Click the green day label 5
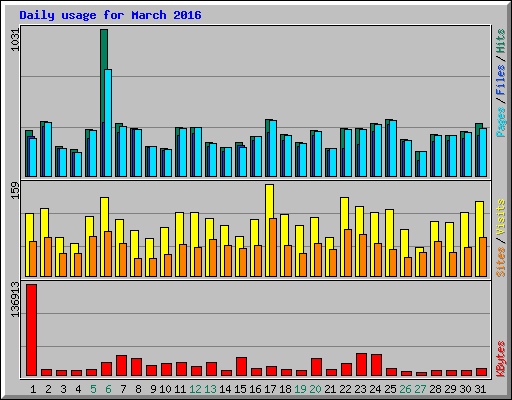This screenshot has width=512, height=400. pos(93,389)
